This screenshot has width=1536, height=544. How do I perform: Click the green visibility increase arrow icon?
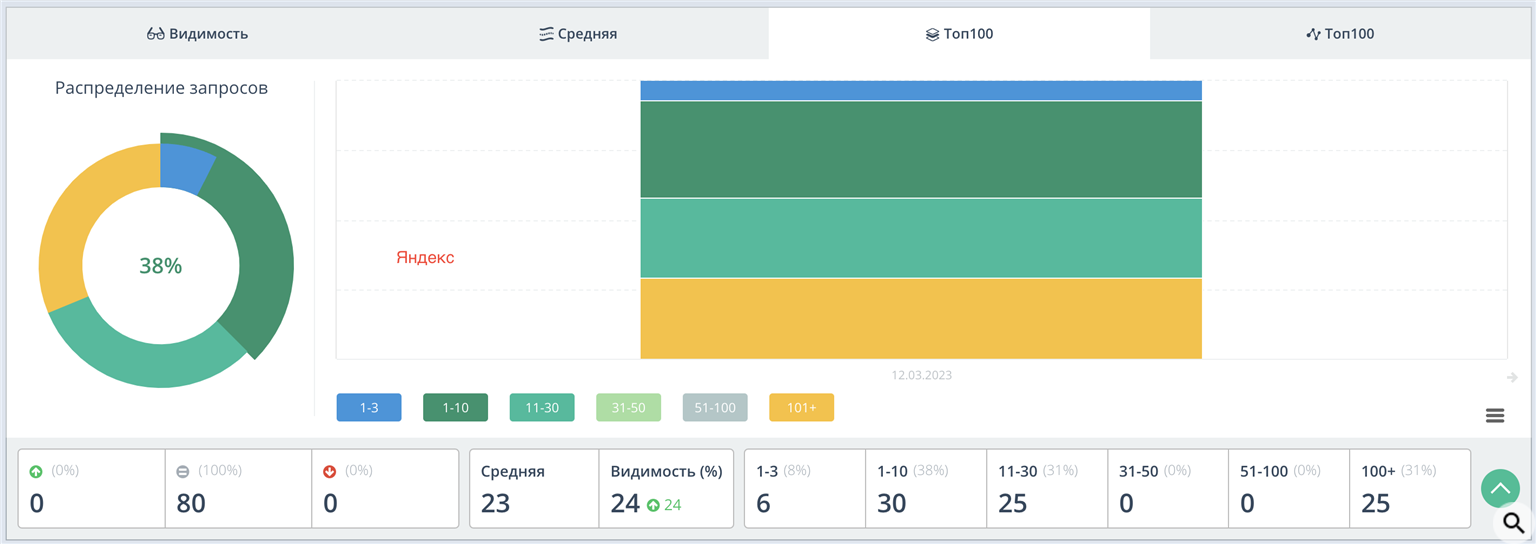654,506
